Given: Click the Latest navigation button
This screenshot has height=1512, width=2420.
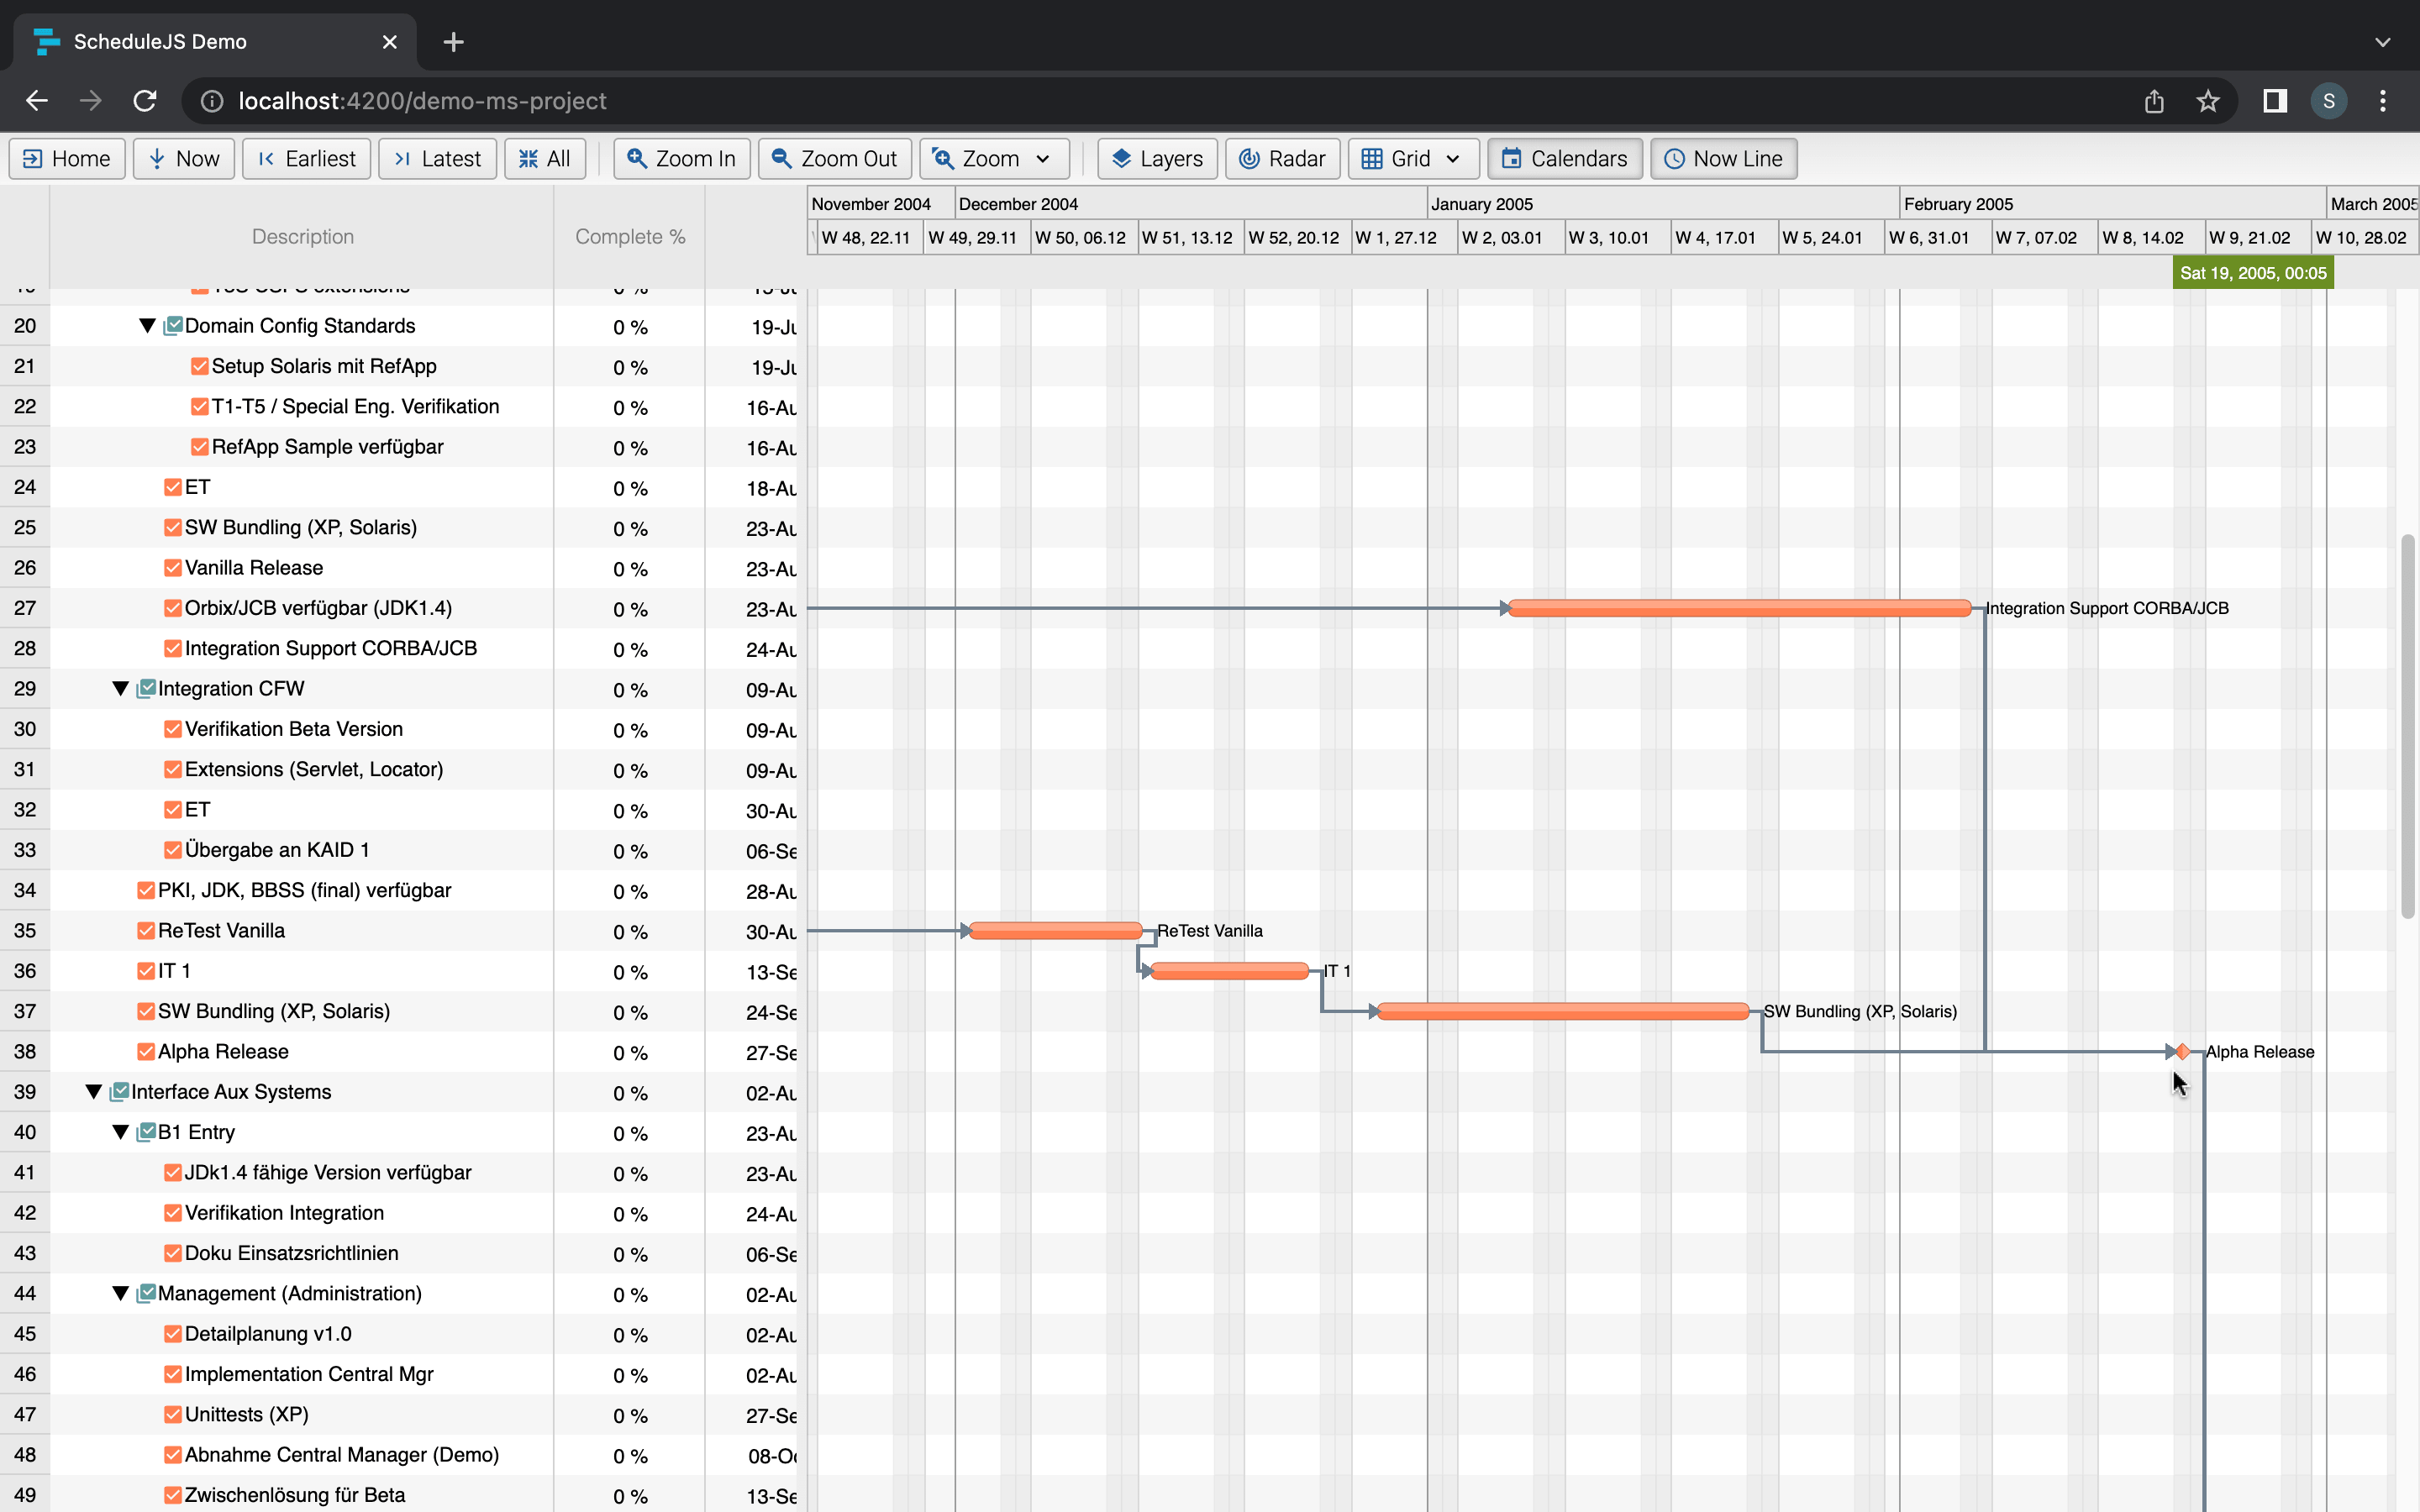Looking at the screenshot, I should tap(437, 158).
